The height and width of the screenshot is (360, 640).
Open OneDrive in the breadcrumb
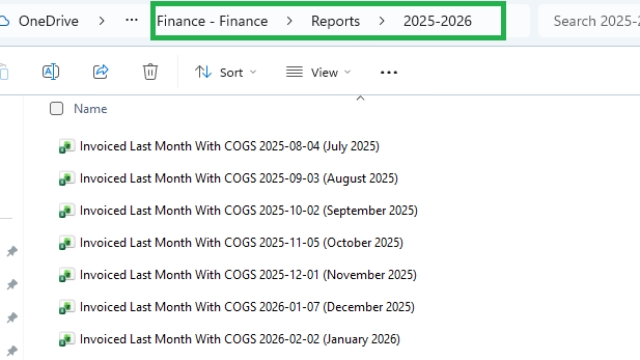point(49,21)
